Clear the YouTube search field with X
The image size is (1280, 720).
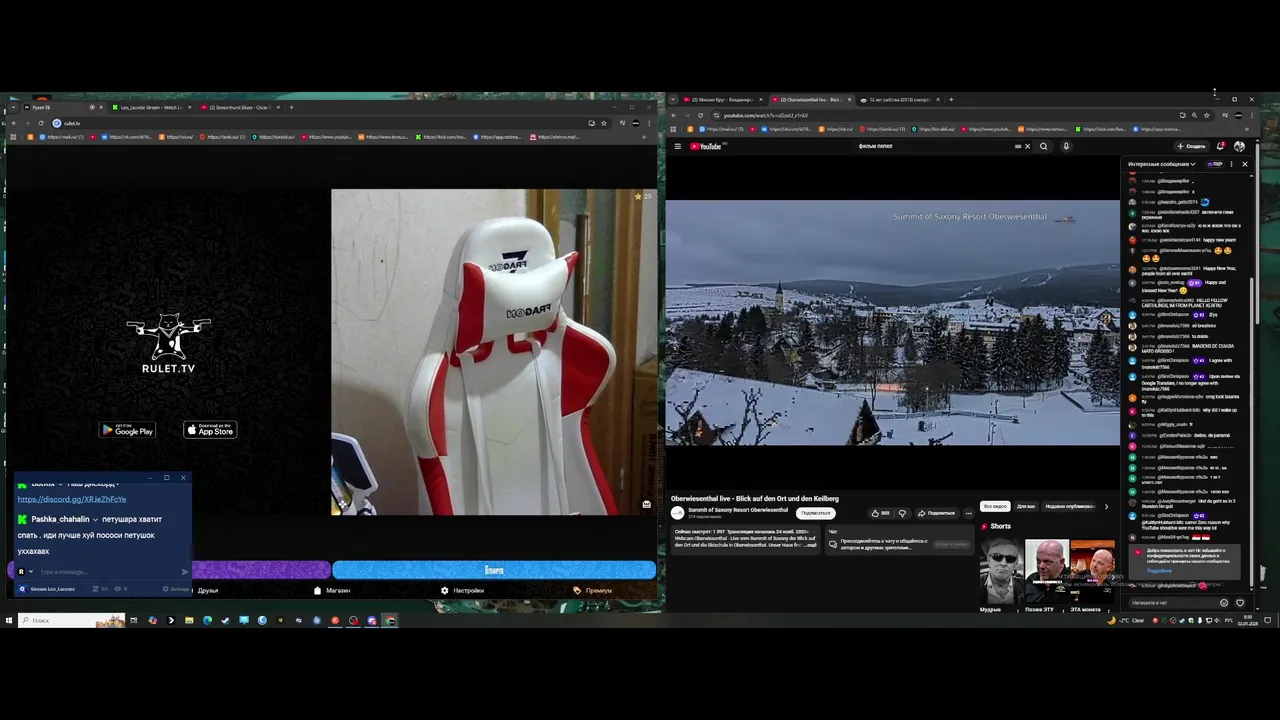click(1027, 146)
